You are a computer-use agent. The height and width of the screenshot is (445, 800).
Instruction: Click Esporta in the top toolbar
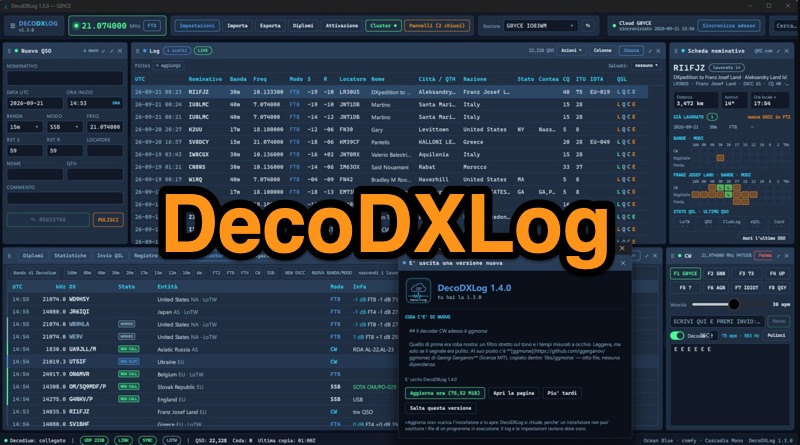270,26
